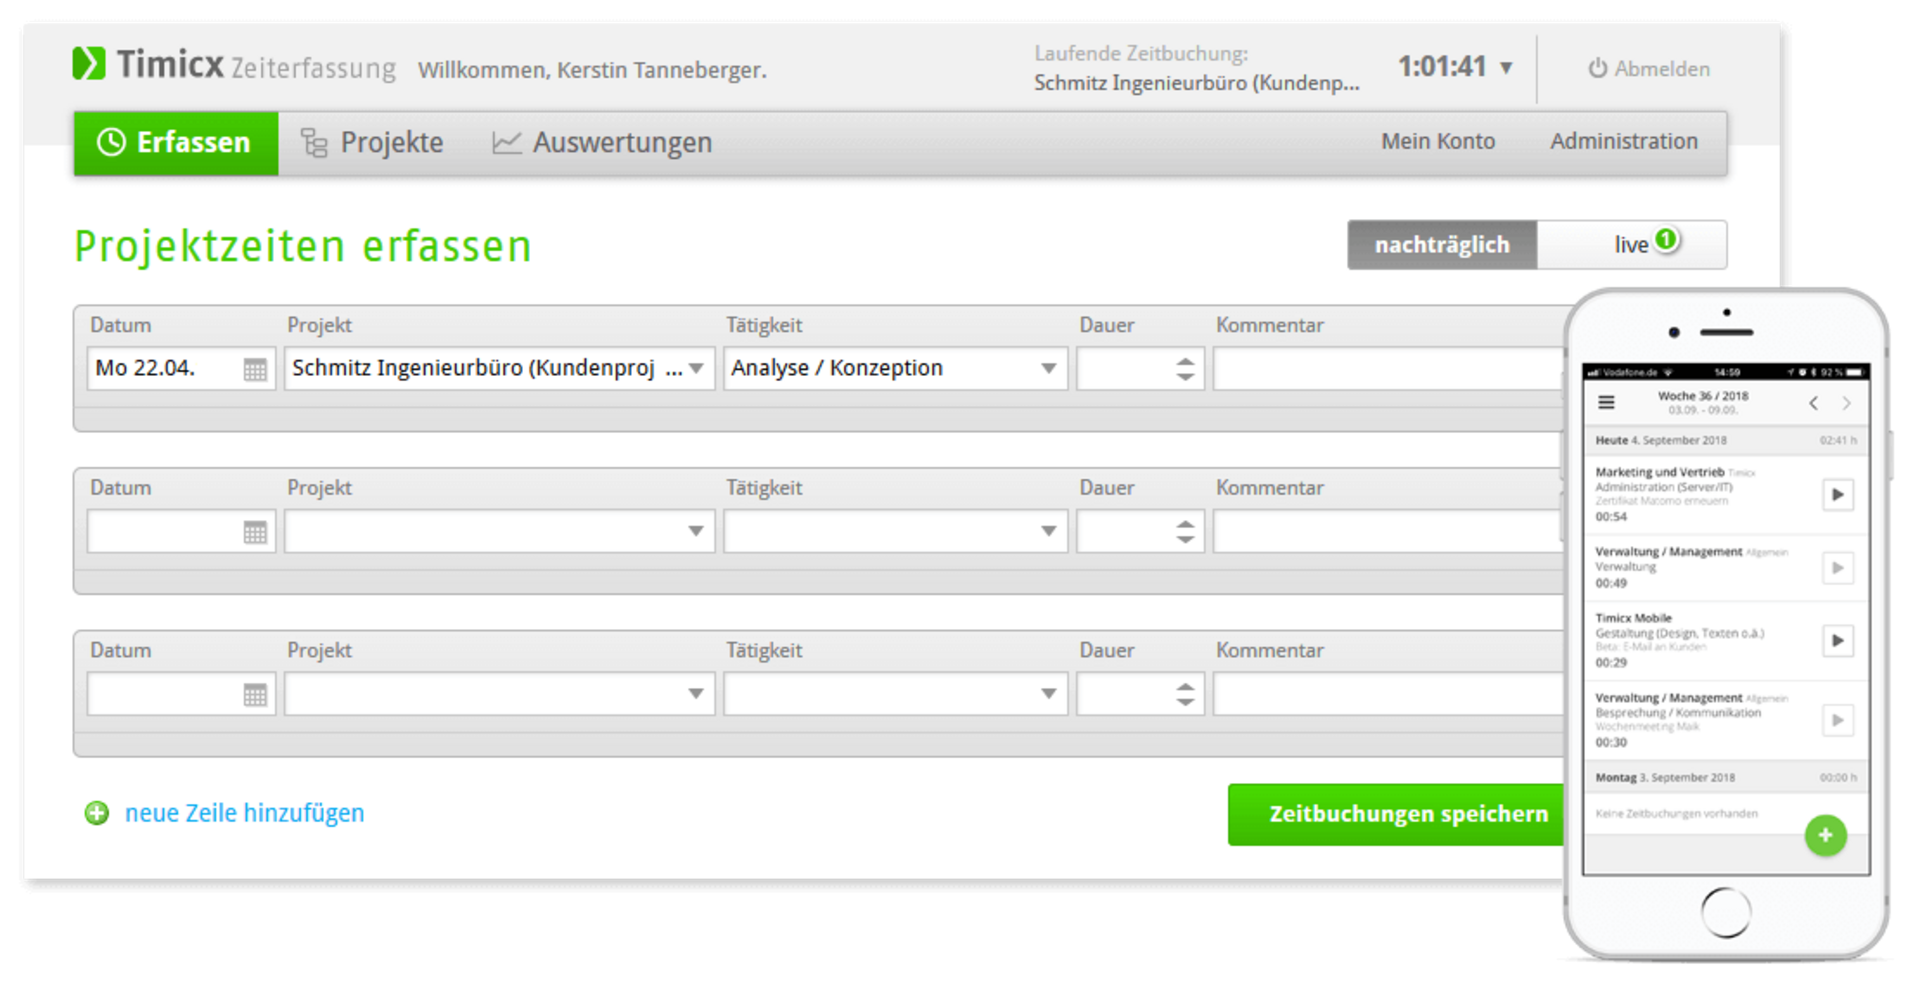Click the Timicx logo icon
Screen dimensions: 1920x986
89,64
